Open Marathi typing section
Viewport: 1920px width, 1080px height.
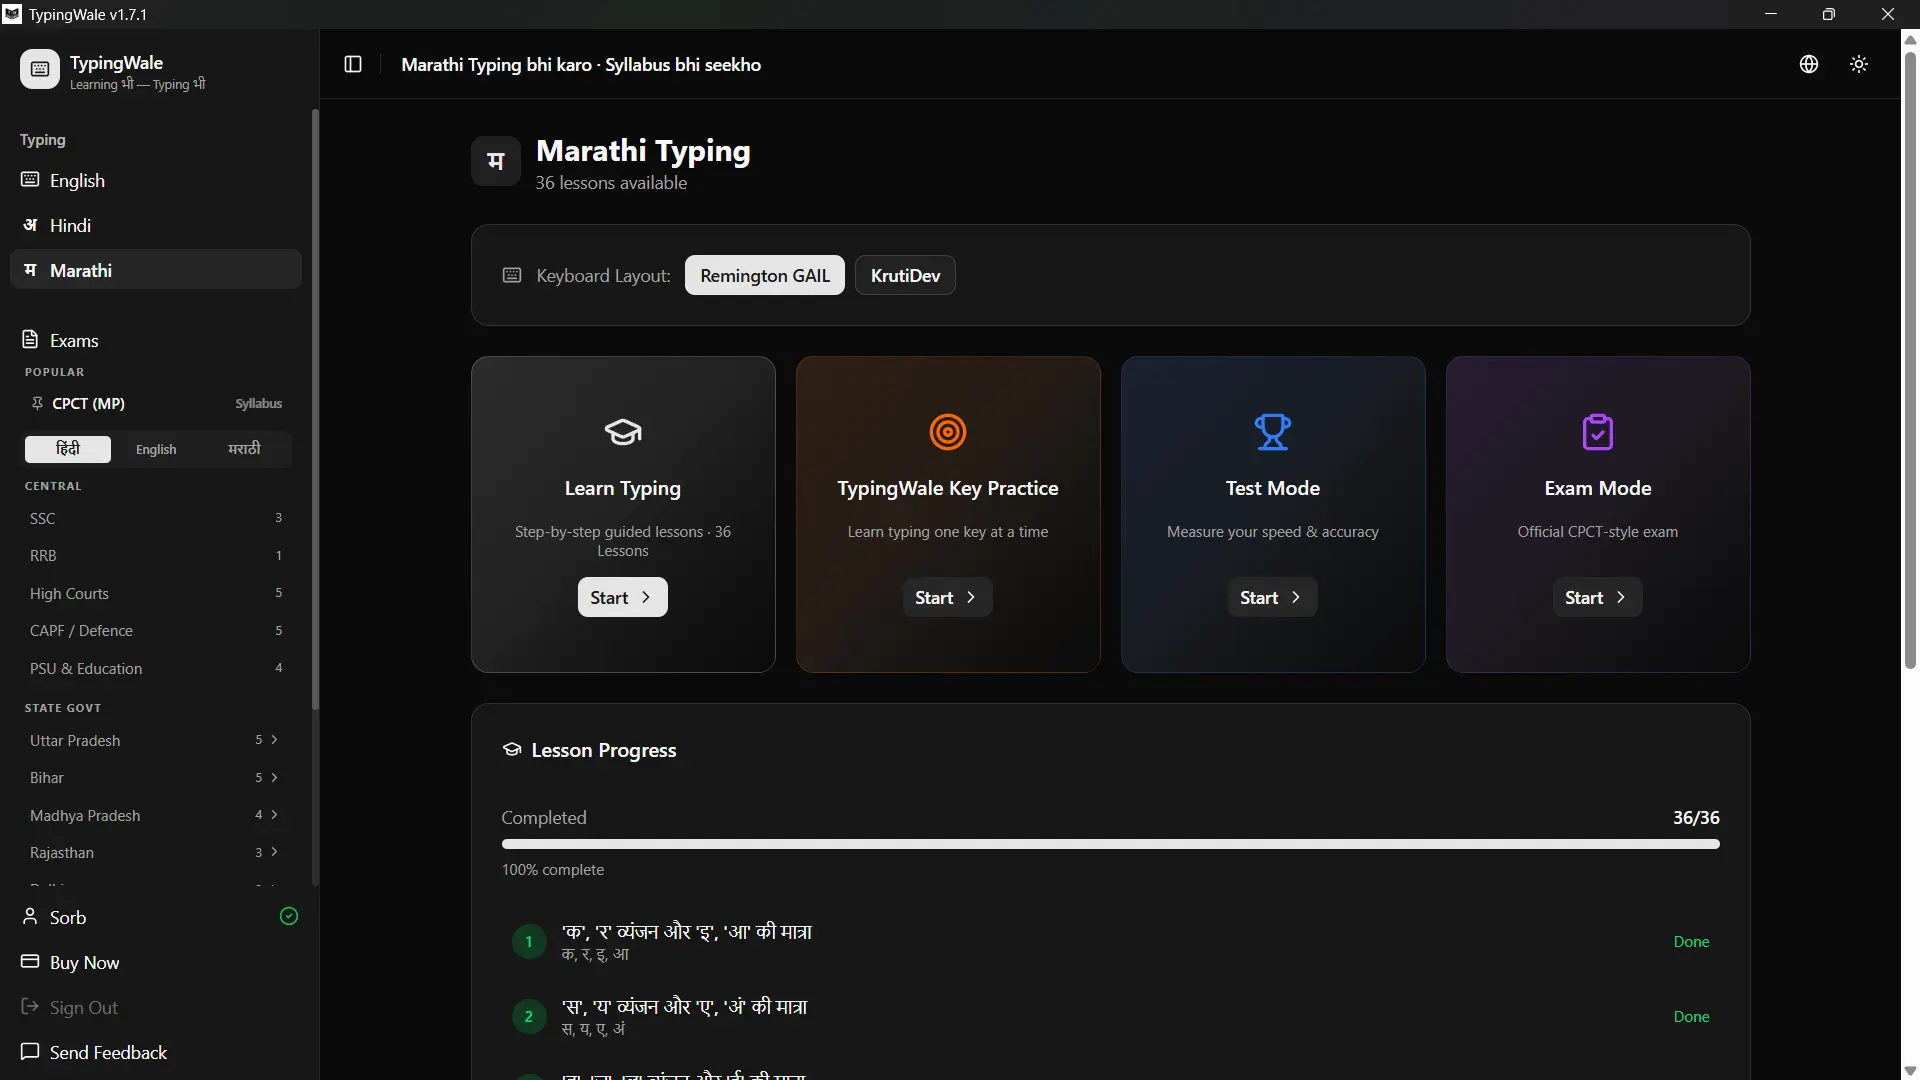pos(156,270)
